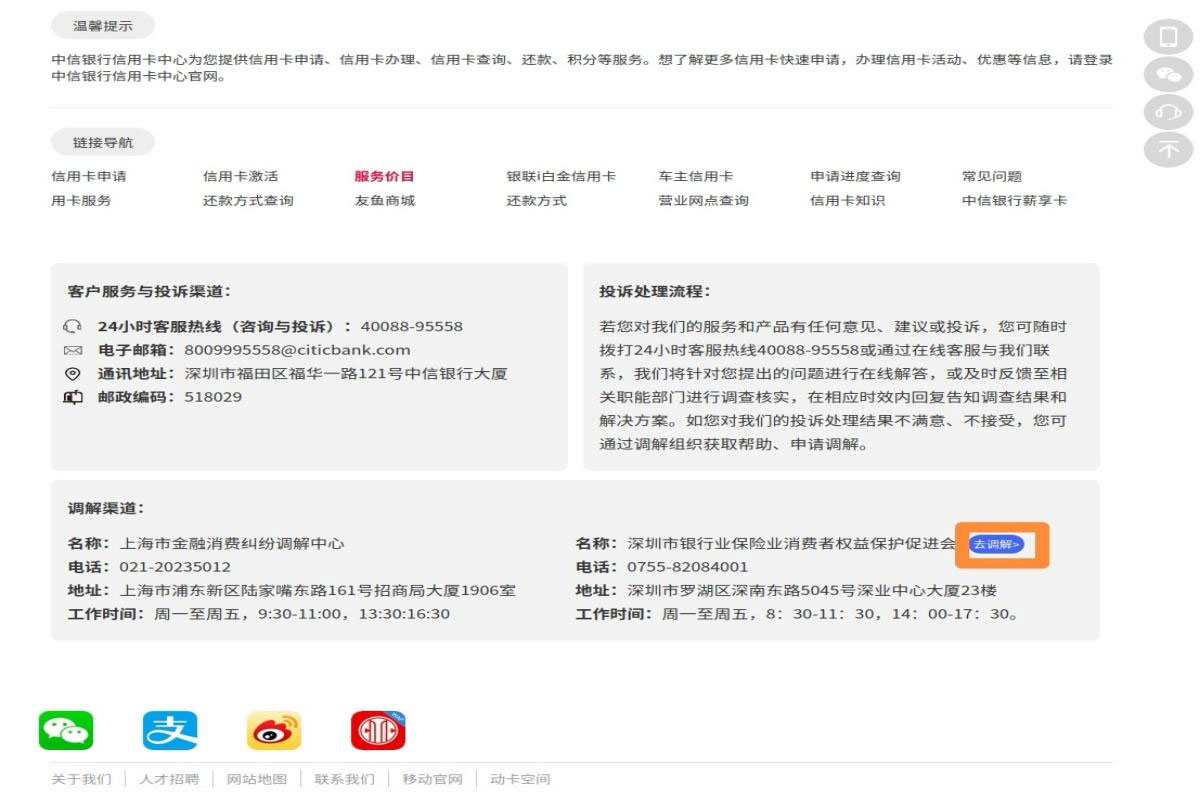1200x801 pixels.
Task: Click the Shanghai address 陆家嘴东路161号 line
Action: point(318,590)
